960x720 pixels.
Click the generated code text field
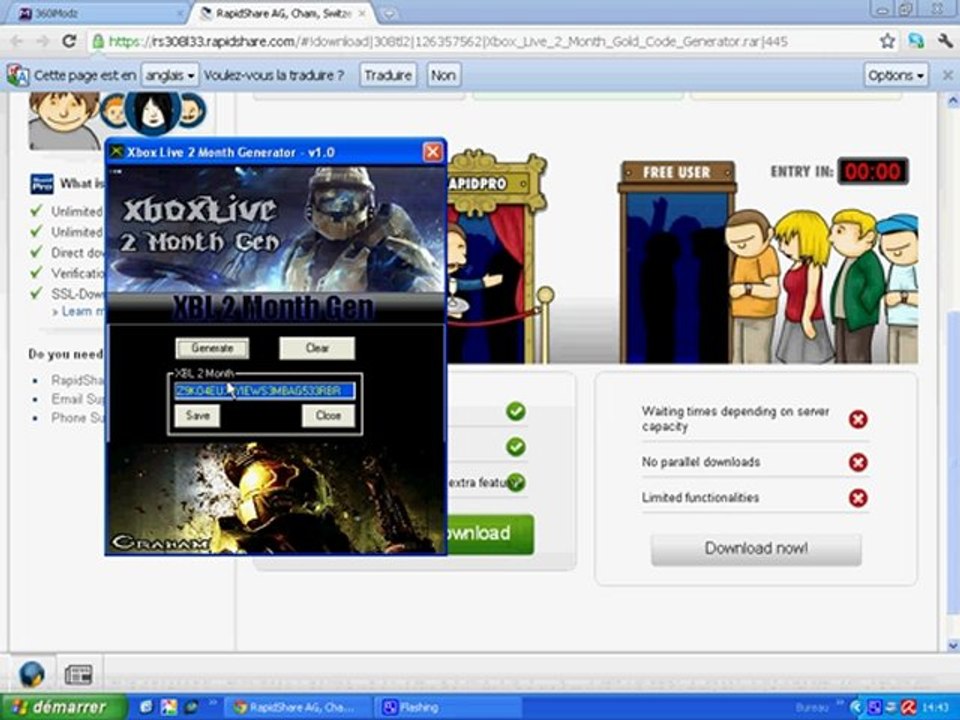point(264,391)
